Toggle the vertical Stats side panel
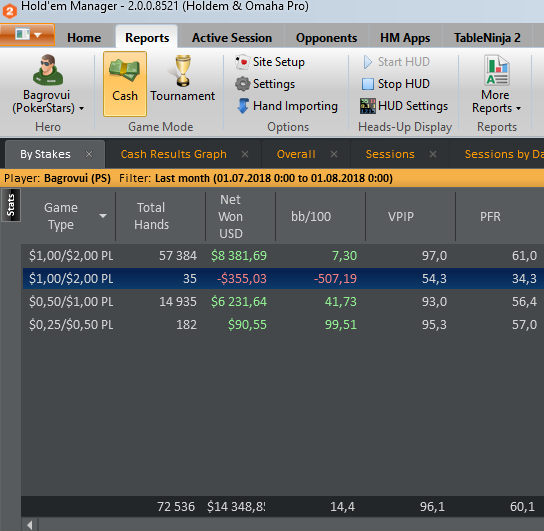The image size is (544, 531). [11, 205]
